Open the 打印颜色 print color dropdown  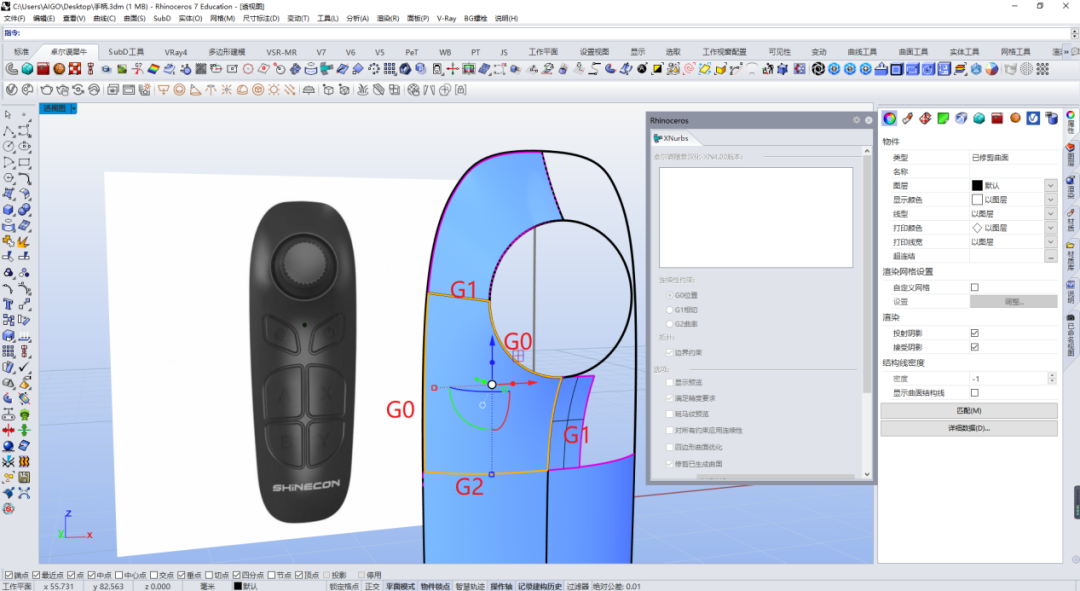click(x=1050, y=228)
